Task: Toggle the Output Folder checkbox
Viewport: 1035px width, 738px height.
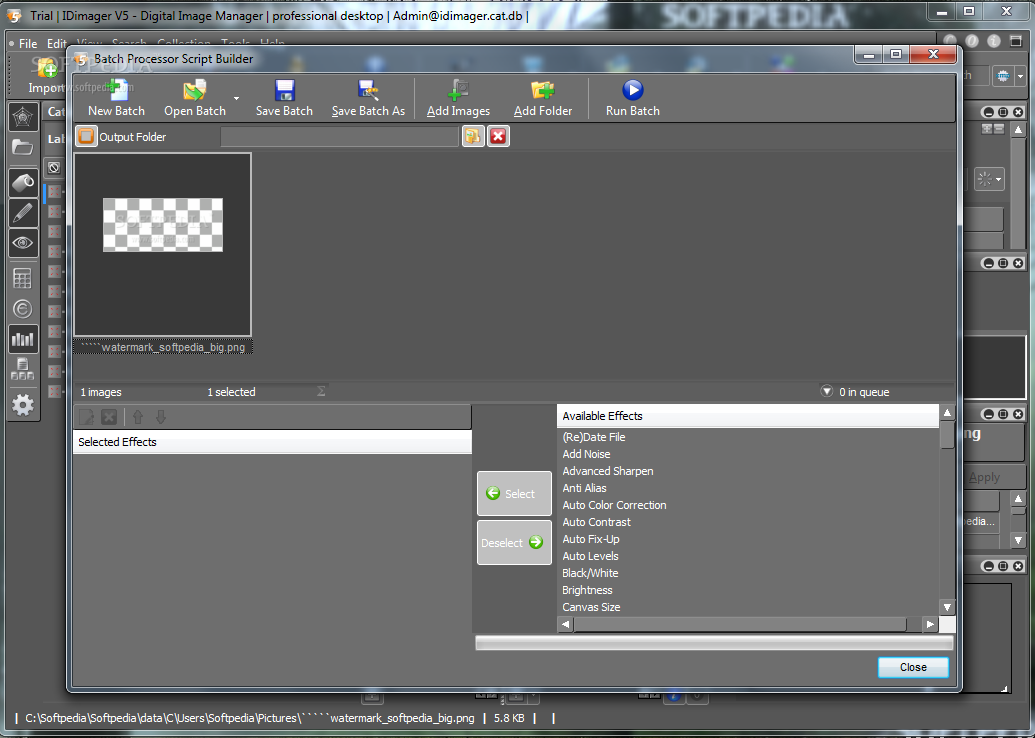Action: (x=86, y=137)
